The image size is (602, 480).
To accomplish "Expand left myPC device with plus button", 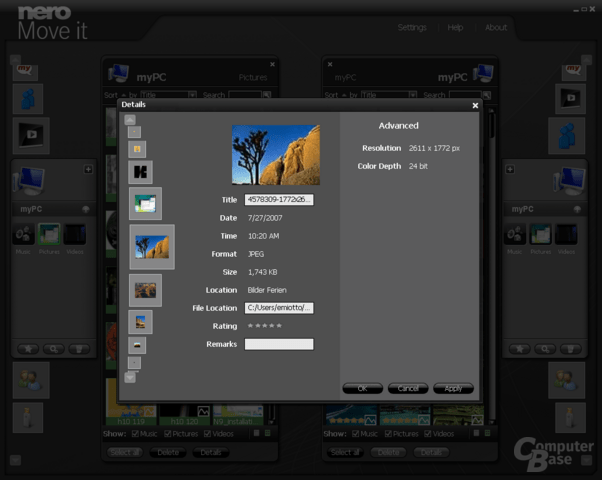I will (x=88, y=169).
